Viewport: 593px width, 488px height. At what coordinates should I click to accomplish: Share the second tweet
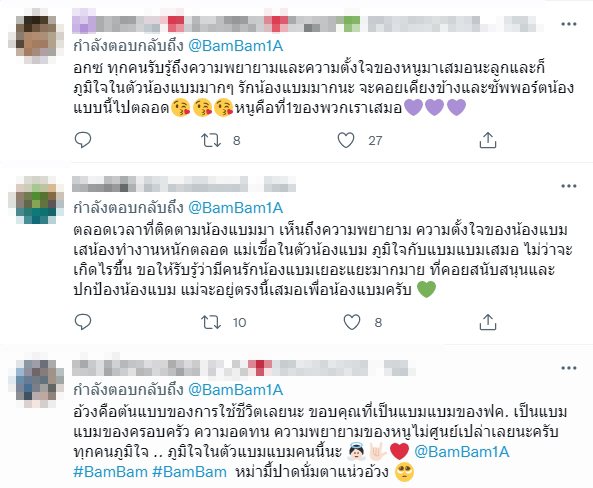tap(488, 322)
